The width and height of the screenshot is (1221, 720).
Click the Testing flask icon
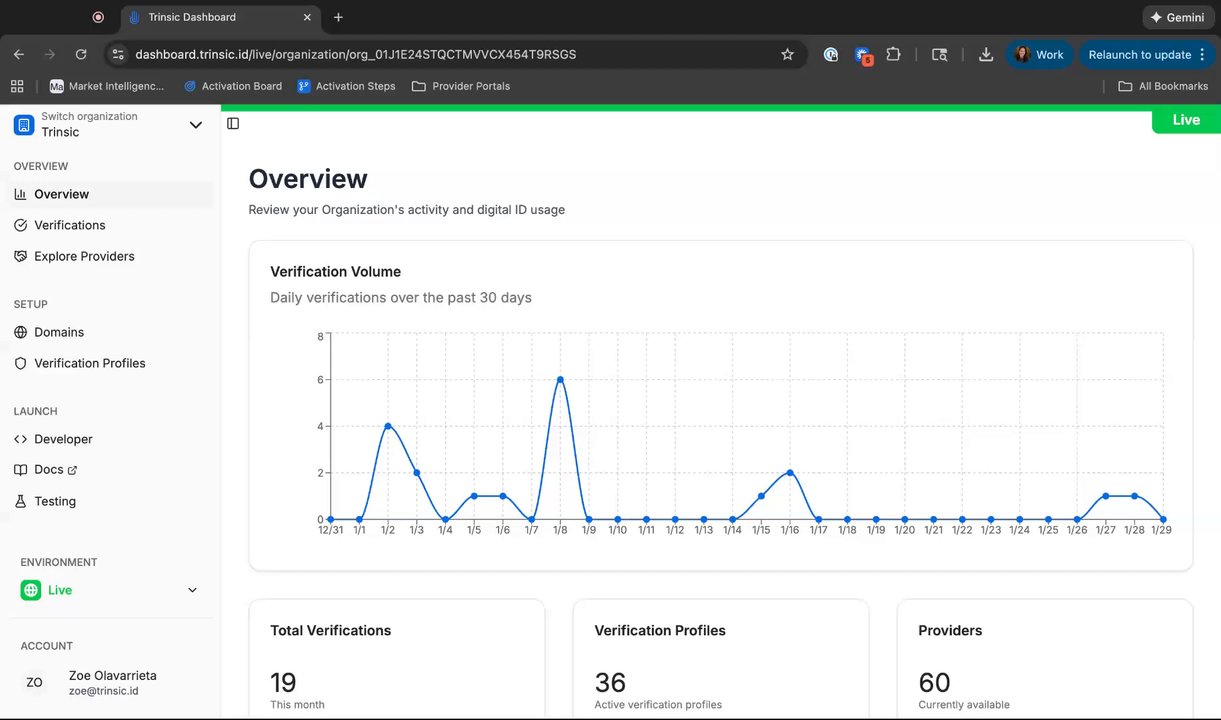point(21,501)
